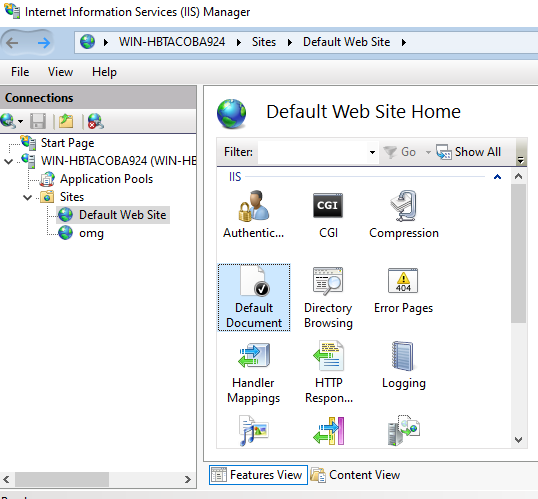Click the Connections pane horizontal scrollbar thumb
This screenshot has height=499, width=538.
[62, 479]
